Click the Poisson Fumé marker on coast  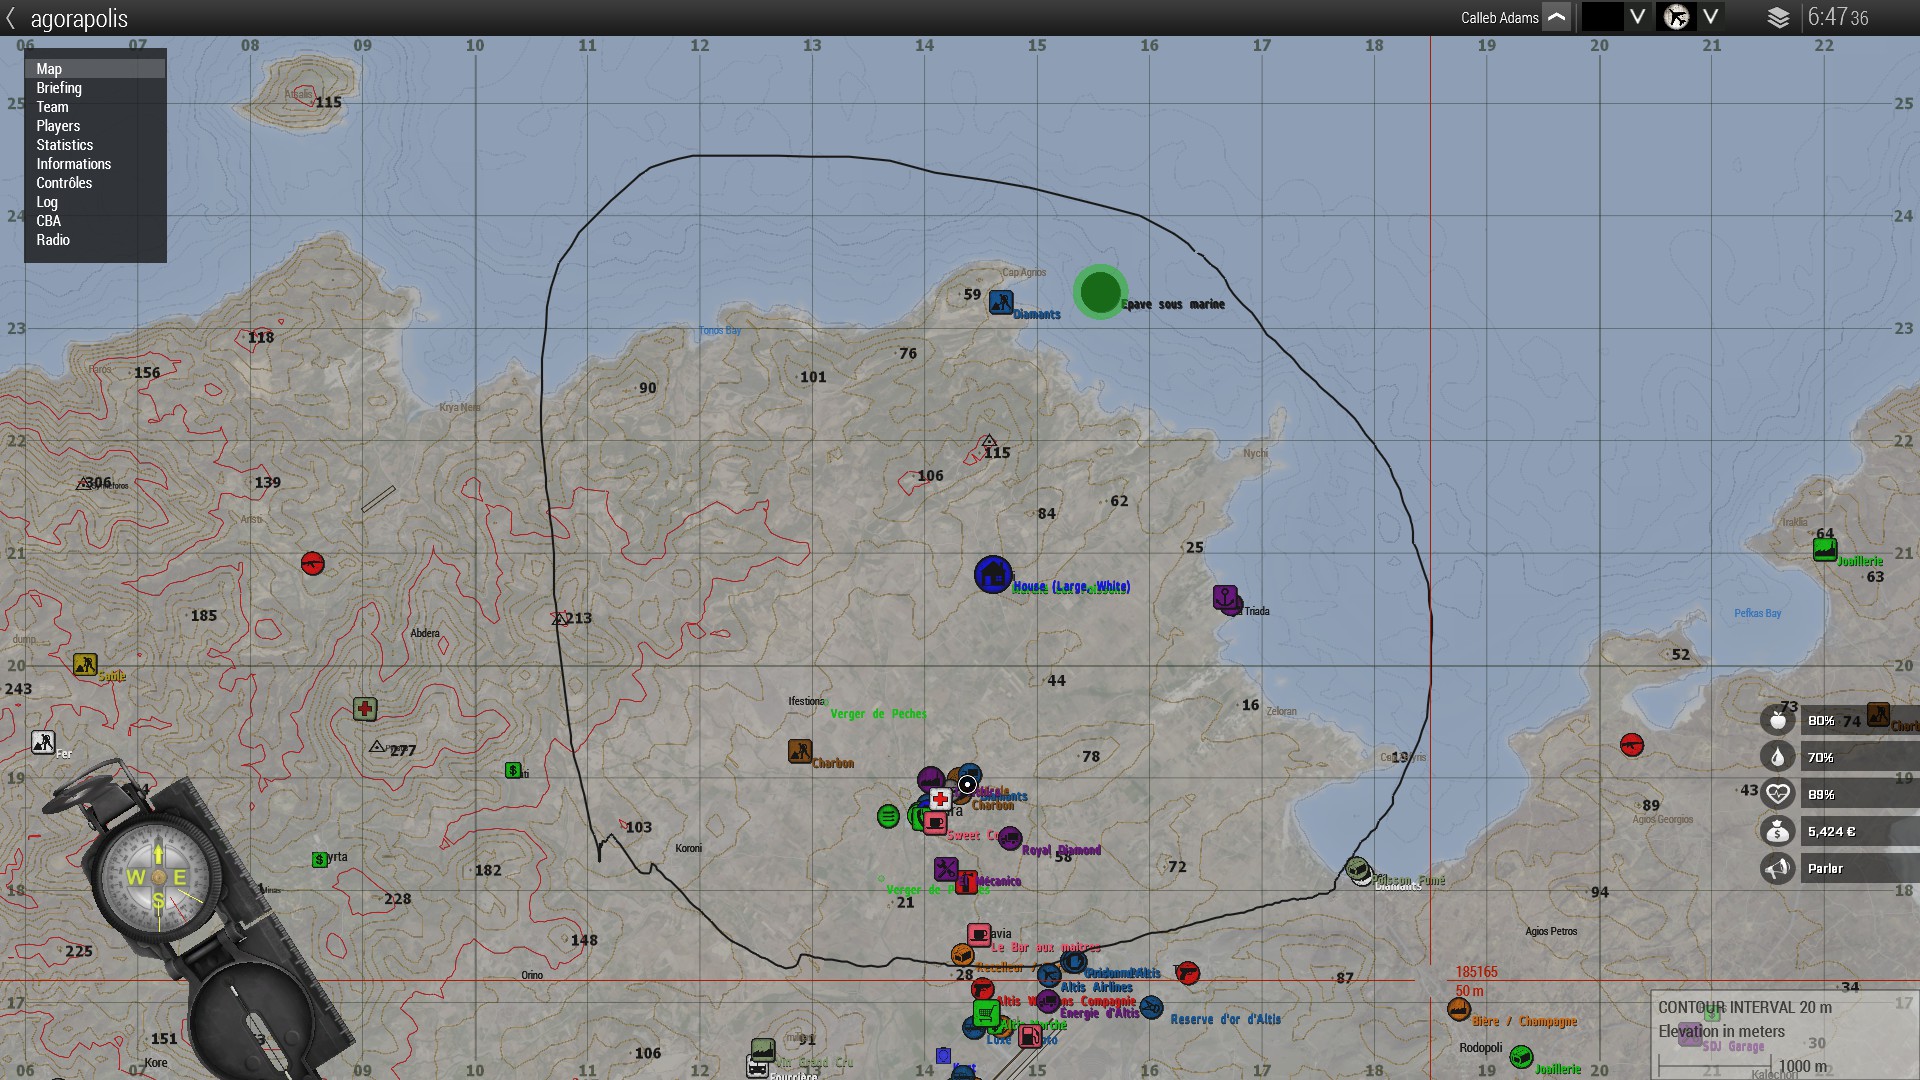pyautogui.click(x=1357, y=868)
